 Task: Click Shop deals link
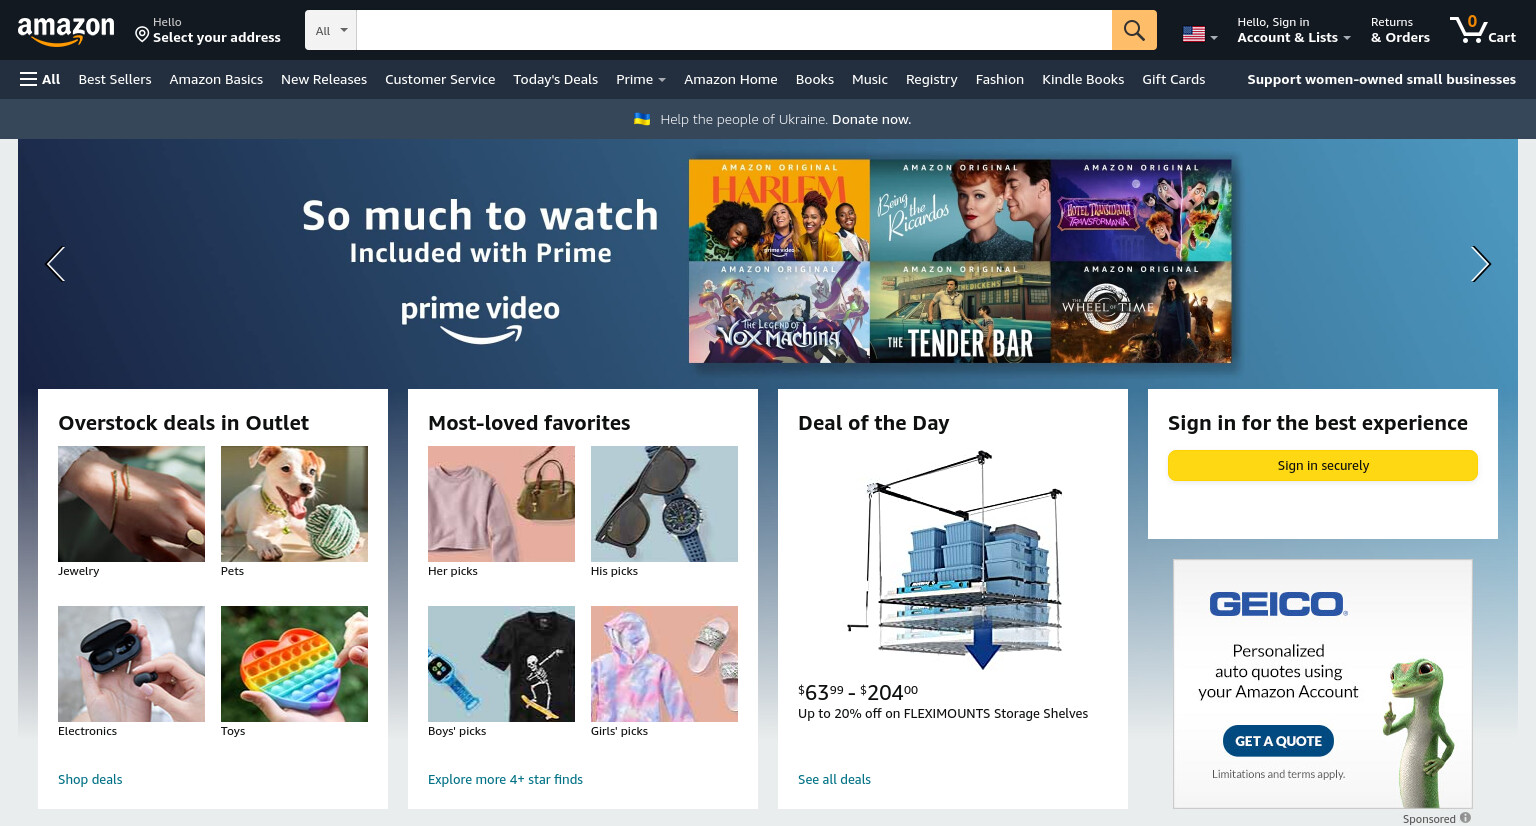[90, 779]
